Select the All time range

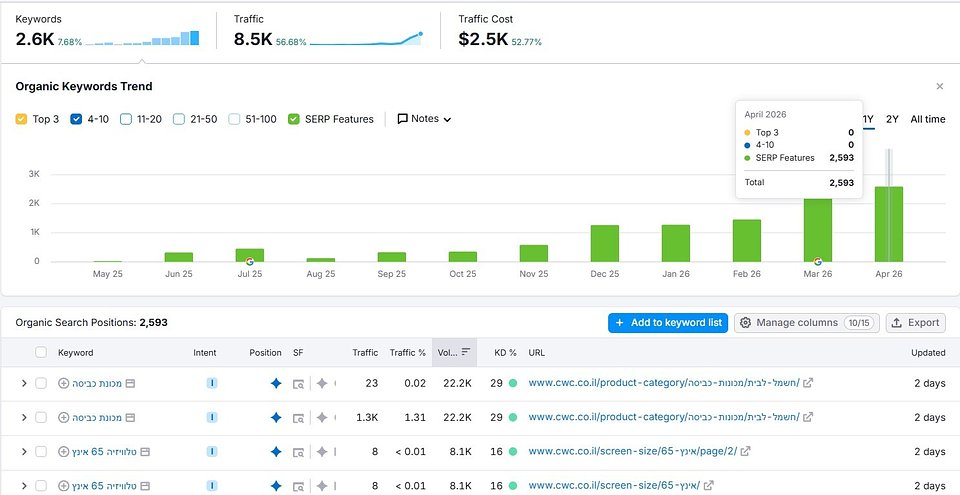point(927,119)
